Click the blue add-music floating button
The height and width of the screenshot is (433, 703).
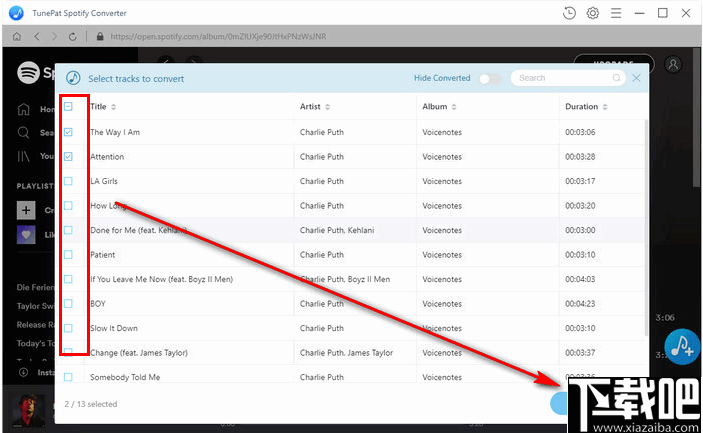click(682, 347)
